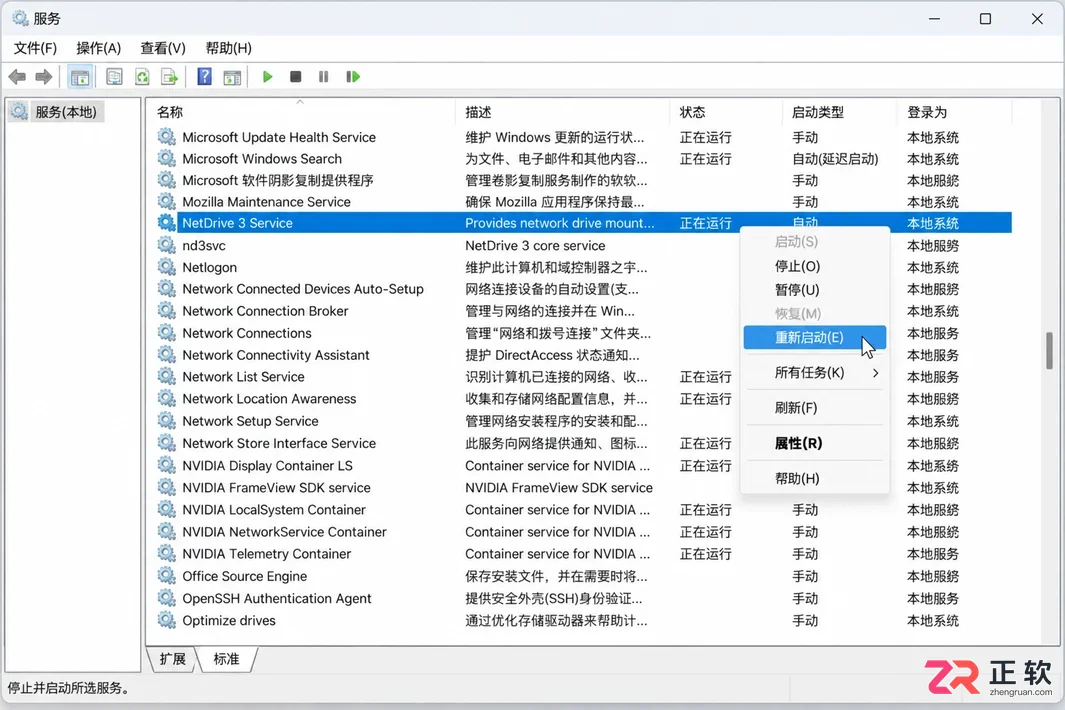Click gear icon of Network Setup Service

click(x=166, y=421)
